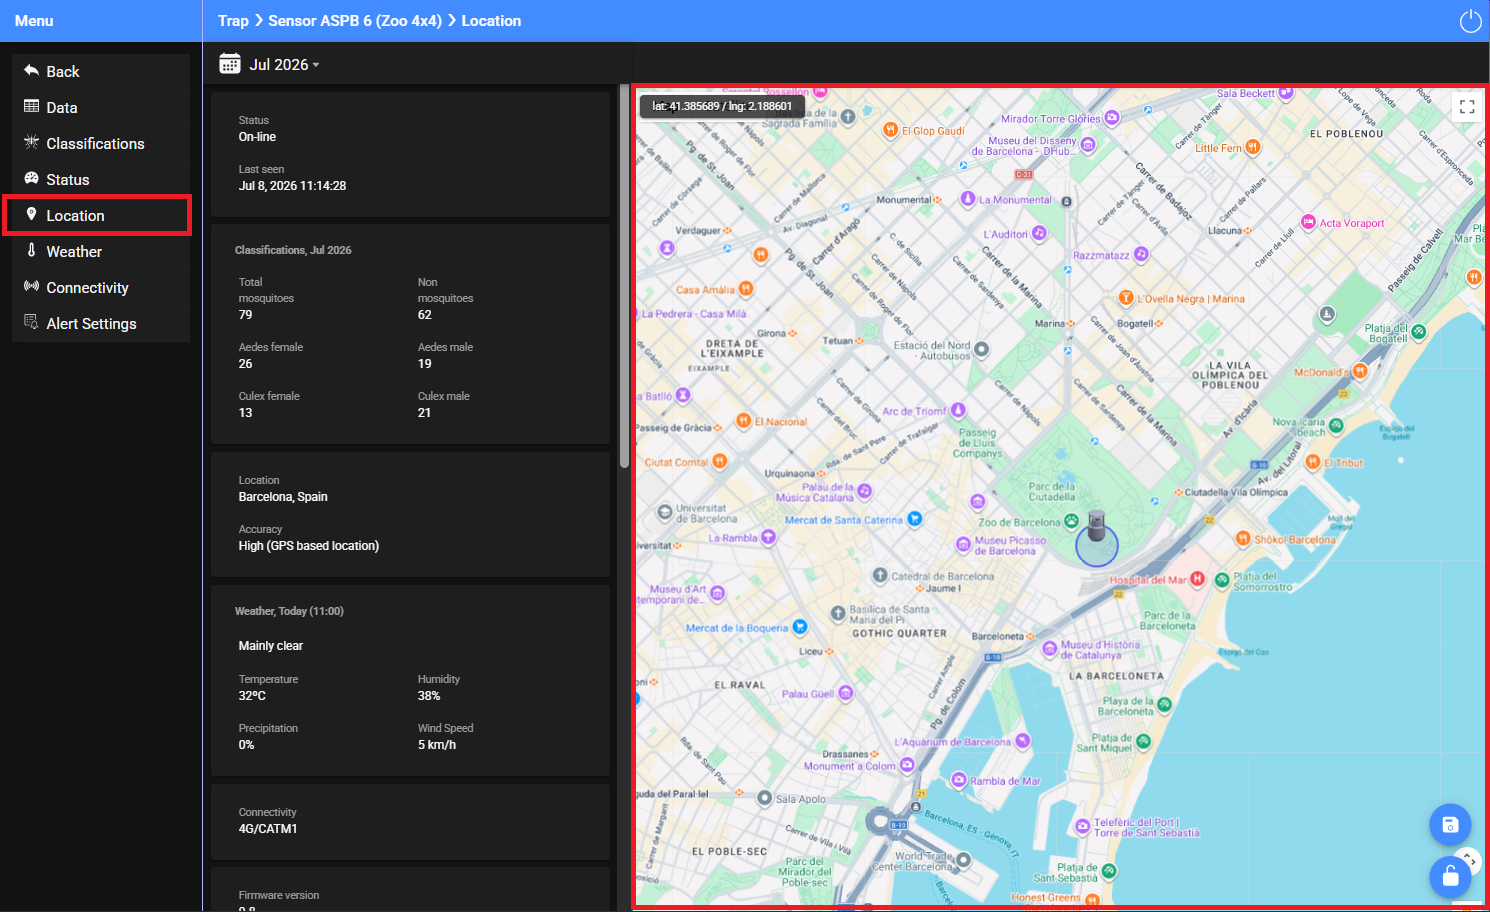Click the Trap breadcrumb link
This screenshot has height=912, width=1490.
click(233, 20)
